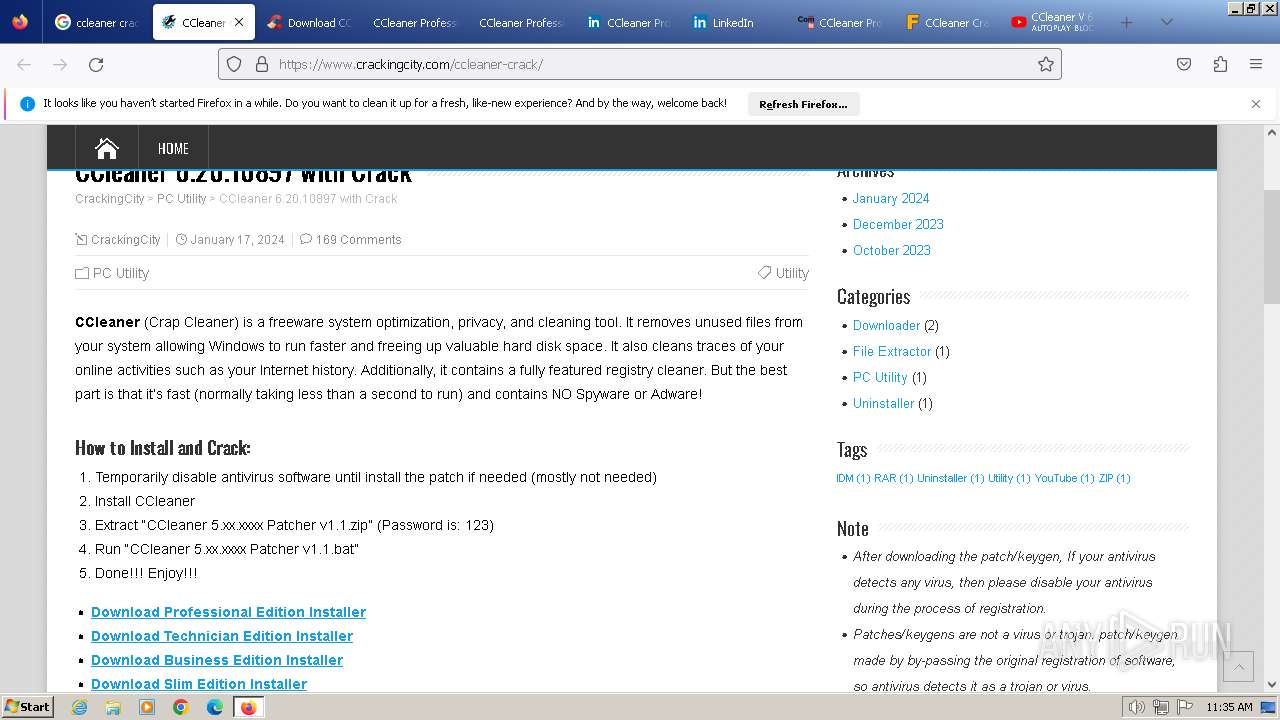This screenshot has width=1280, height=720.
Task: Open the Windows Start menu
Action: tap(28, 707)
